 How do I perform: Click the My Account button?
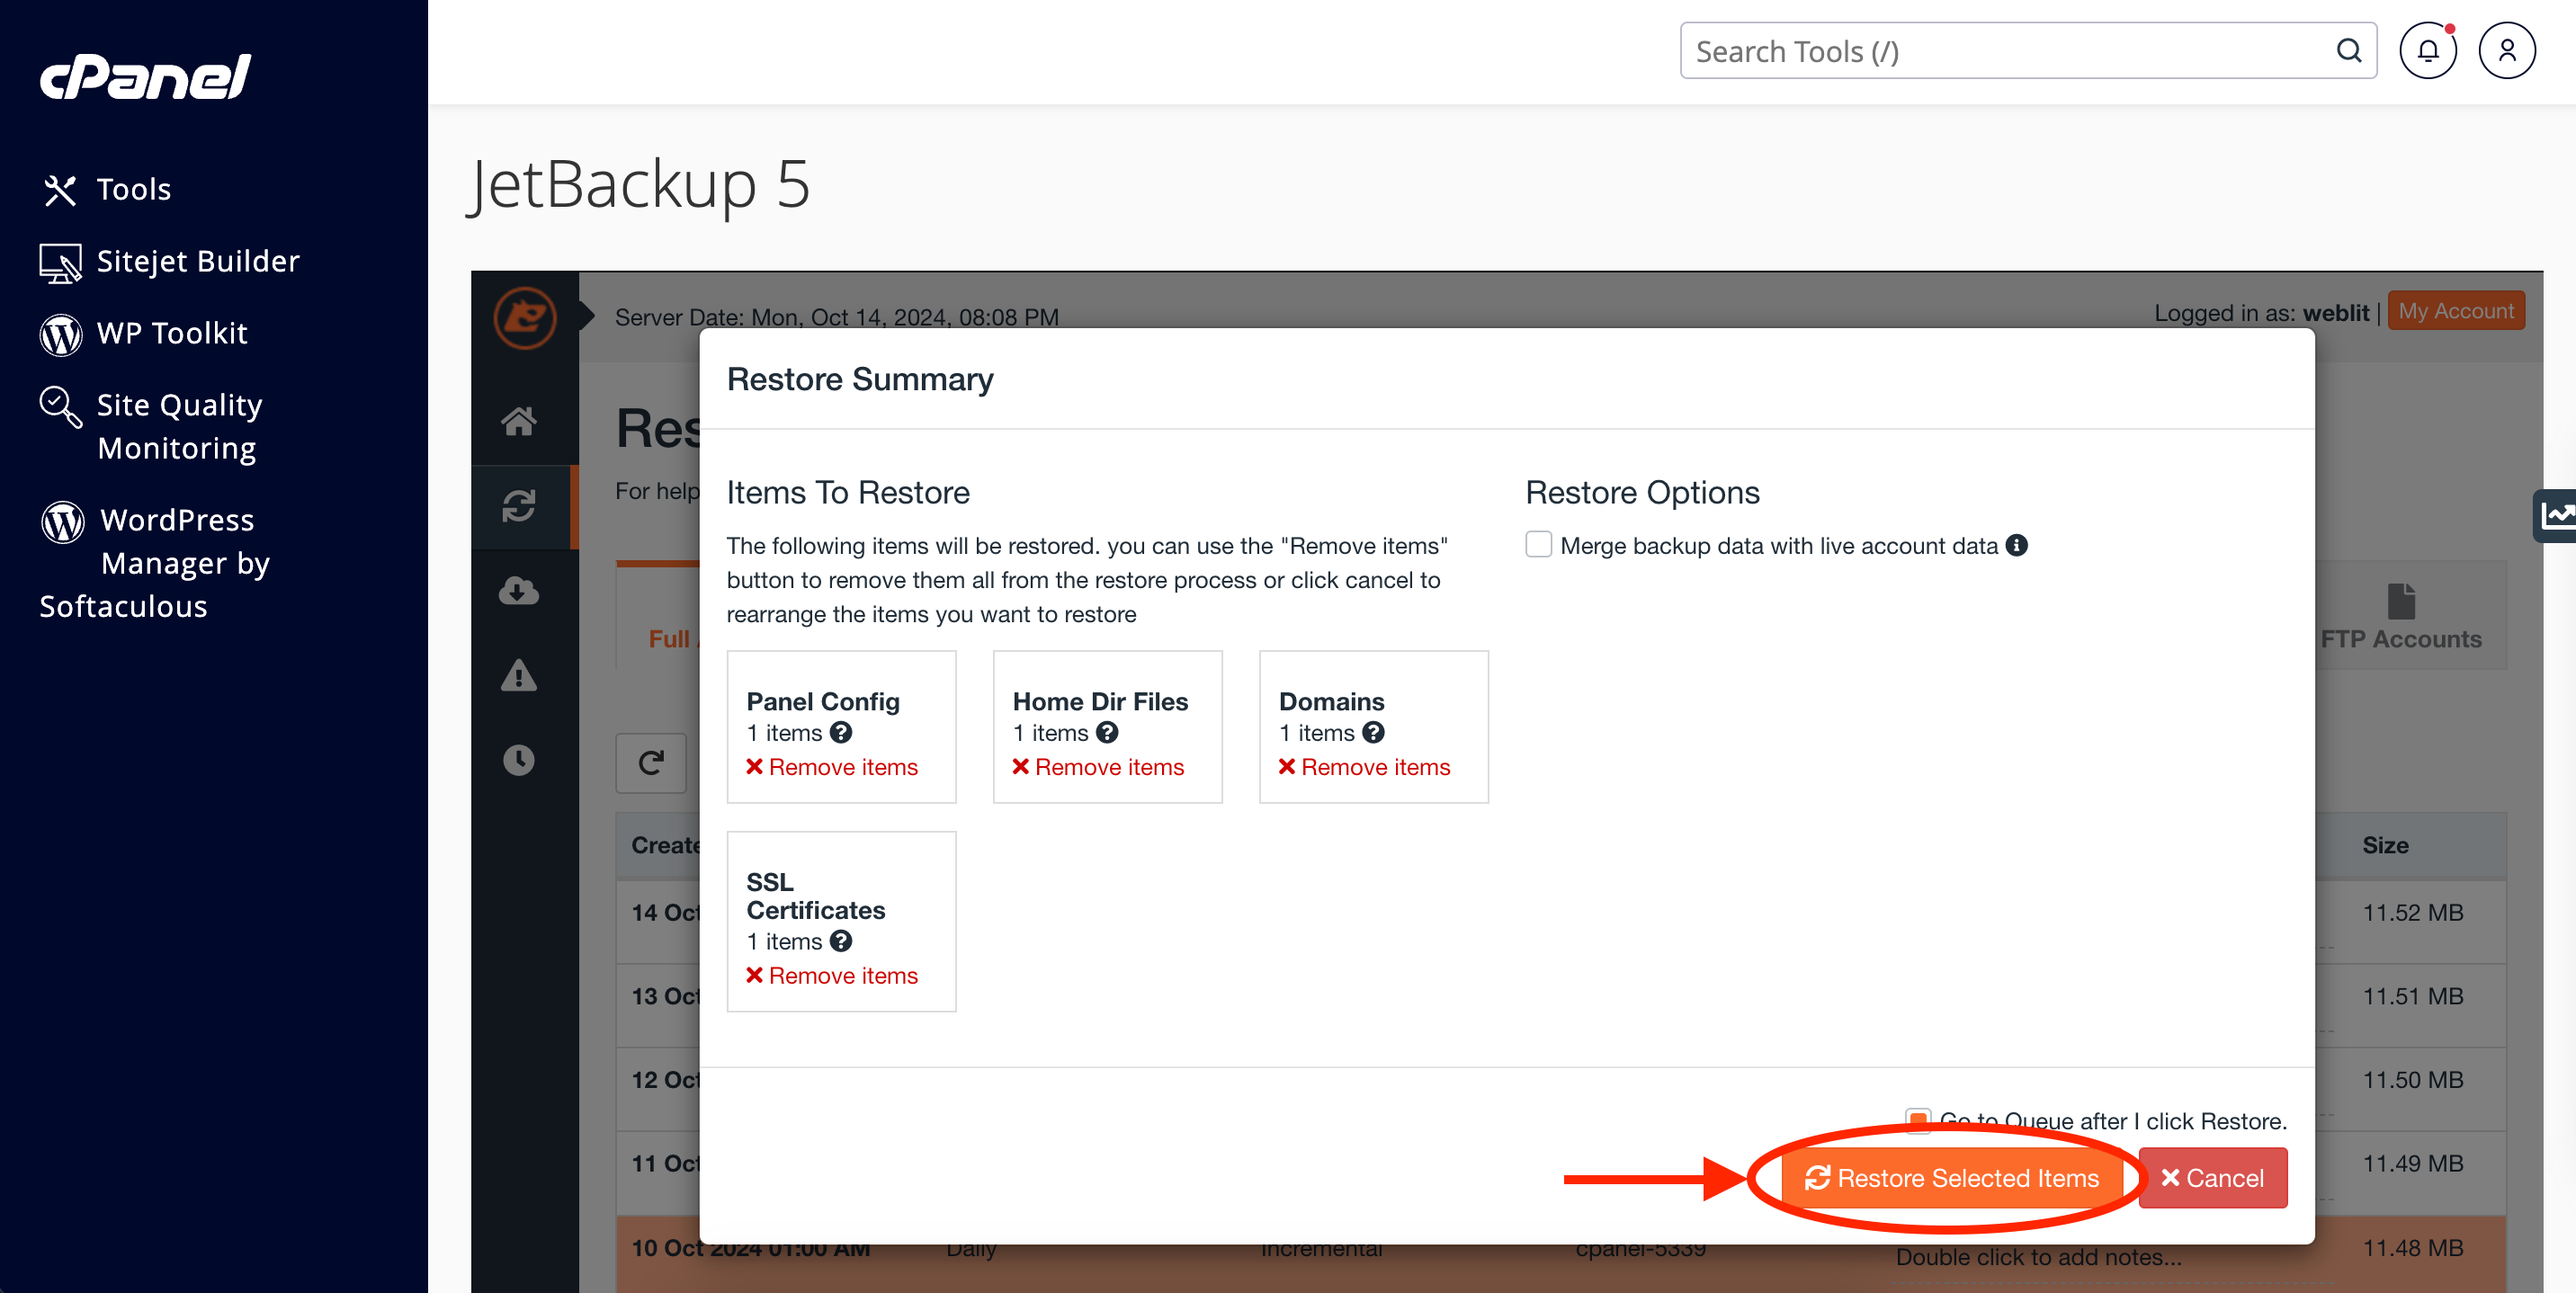click(2456, 311)
